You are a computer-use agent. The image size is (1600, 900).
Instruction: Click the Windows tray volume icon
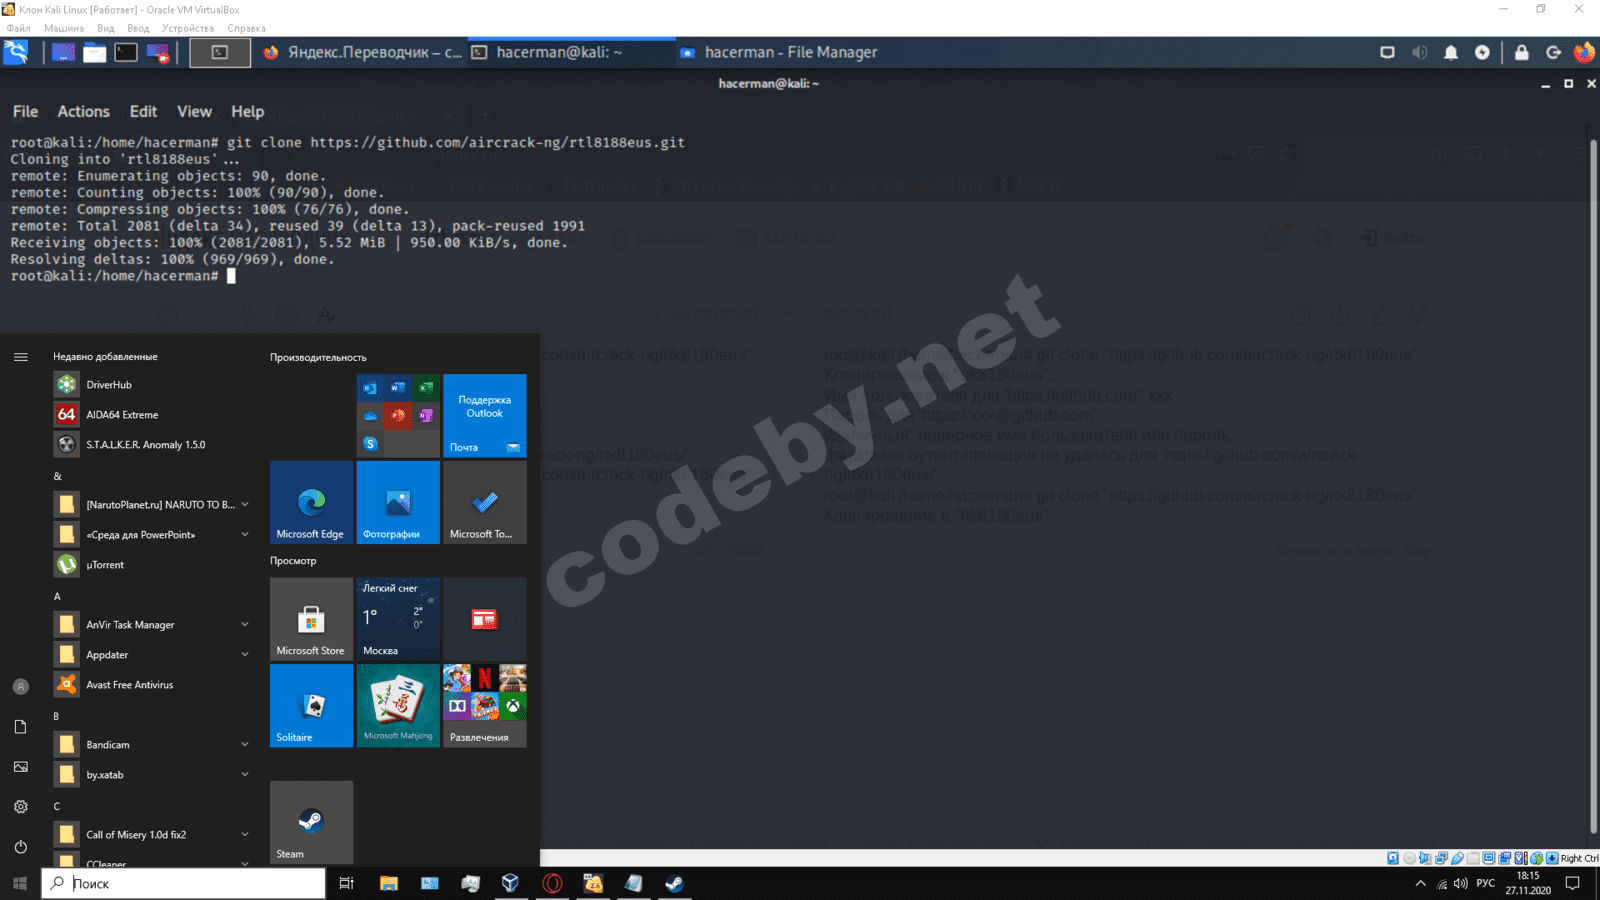tap(1461, 883)
